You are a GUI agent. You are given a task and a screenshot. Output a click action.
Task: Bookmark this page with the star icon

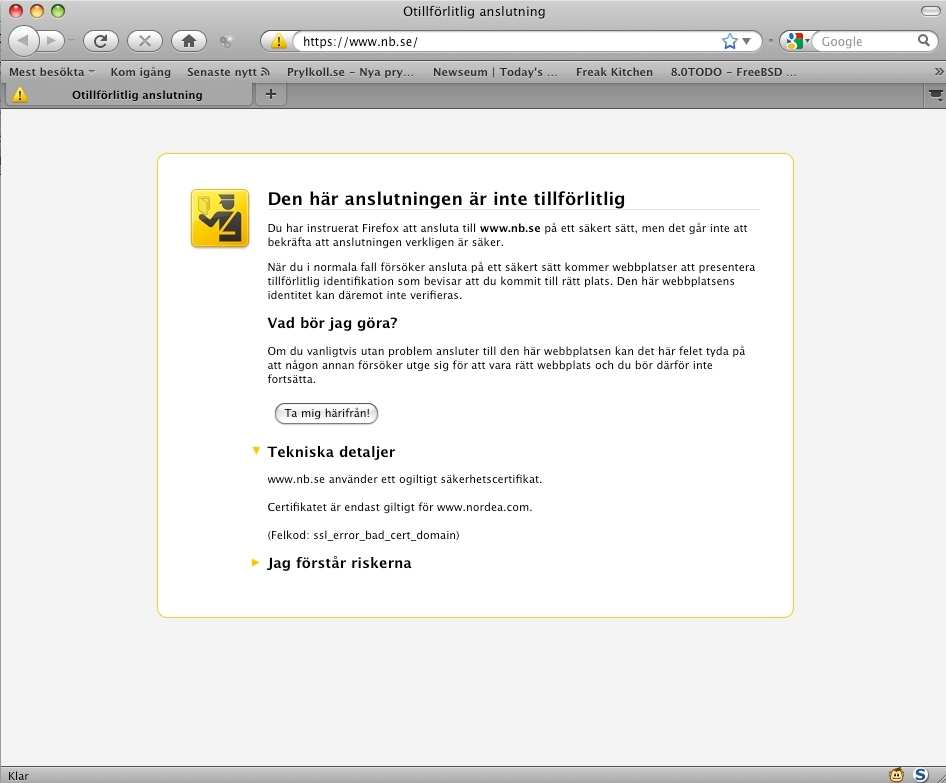click(x=729, y=41)
